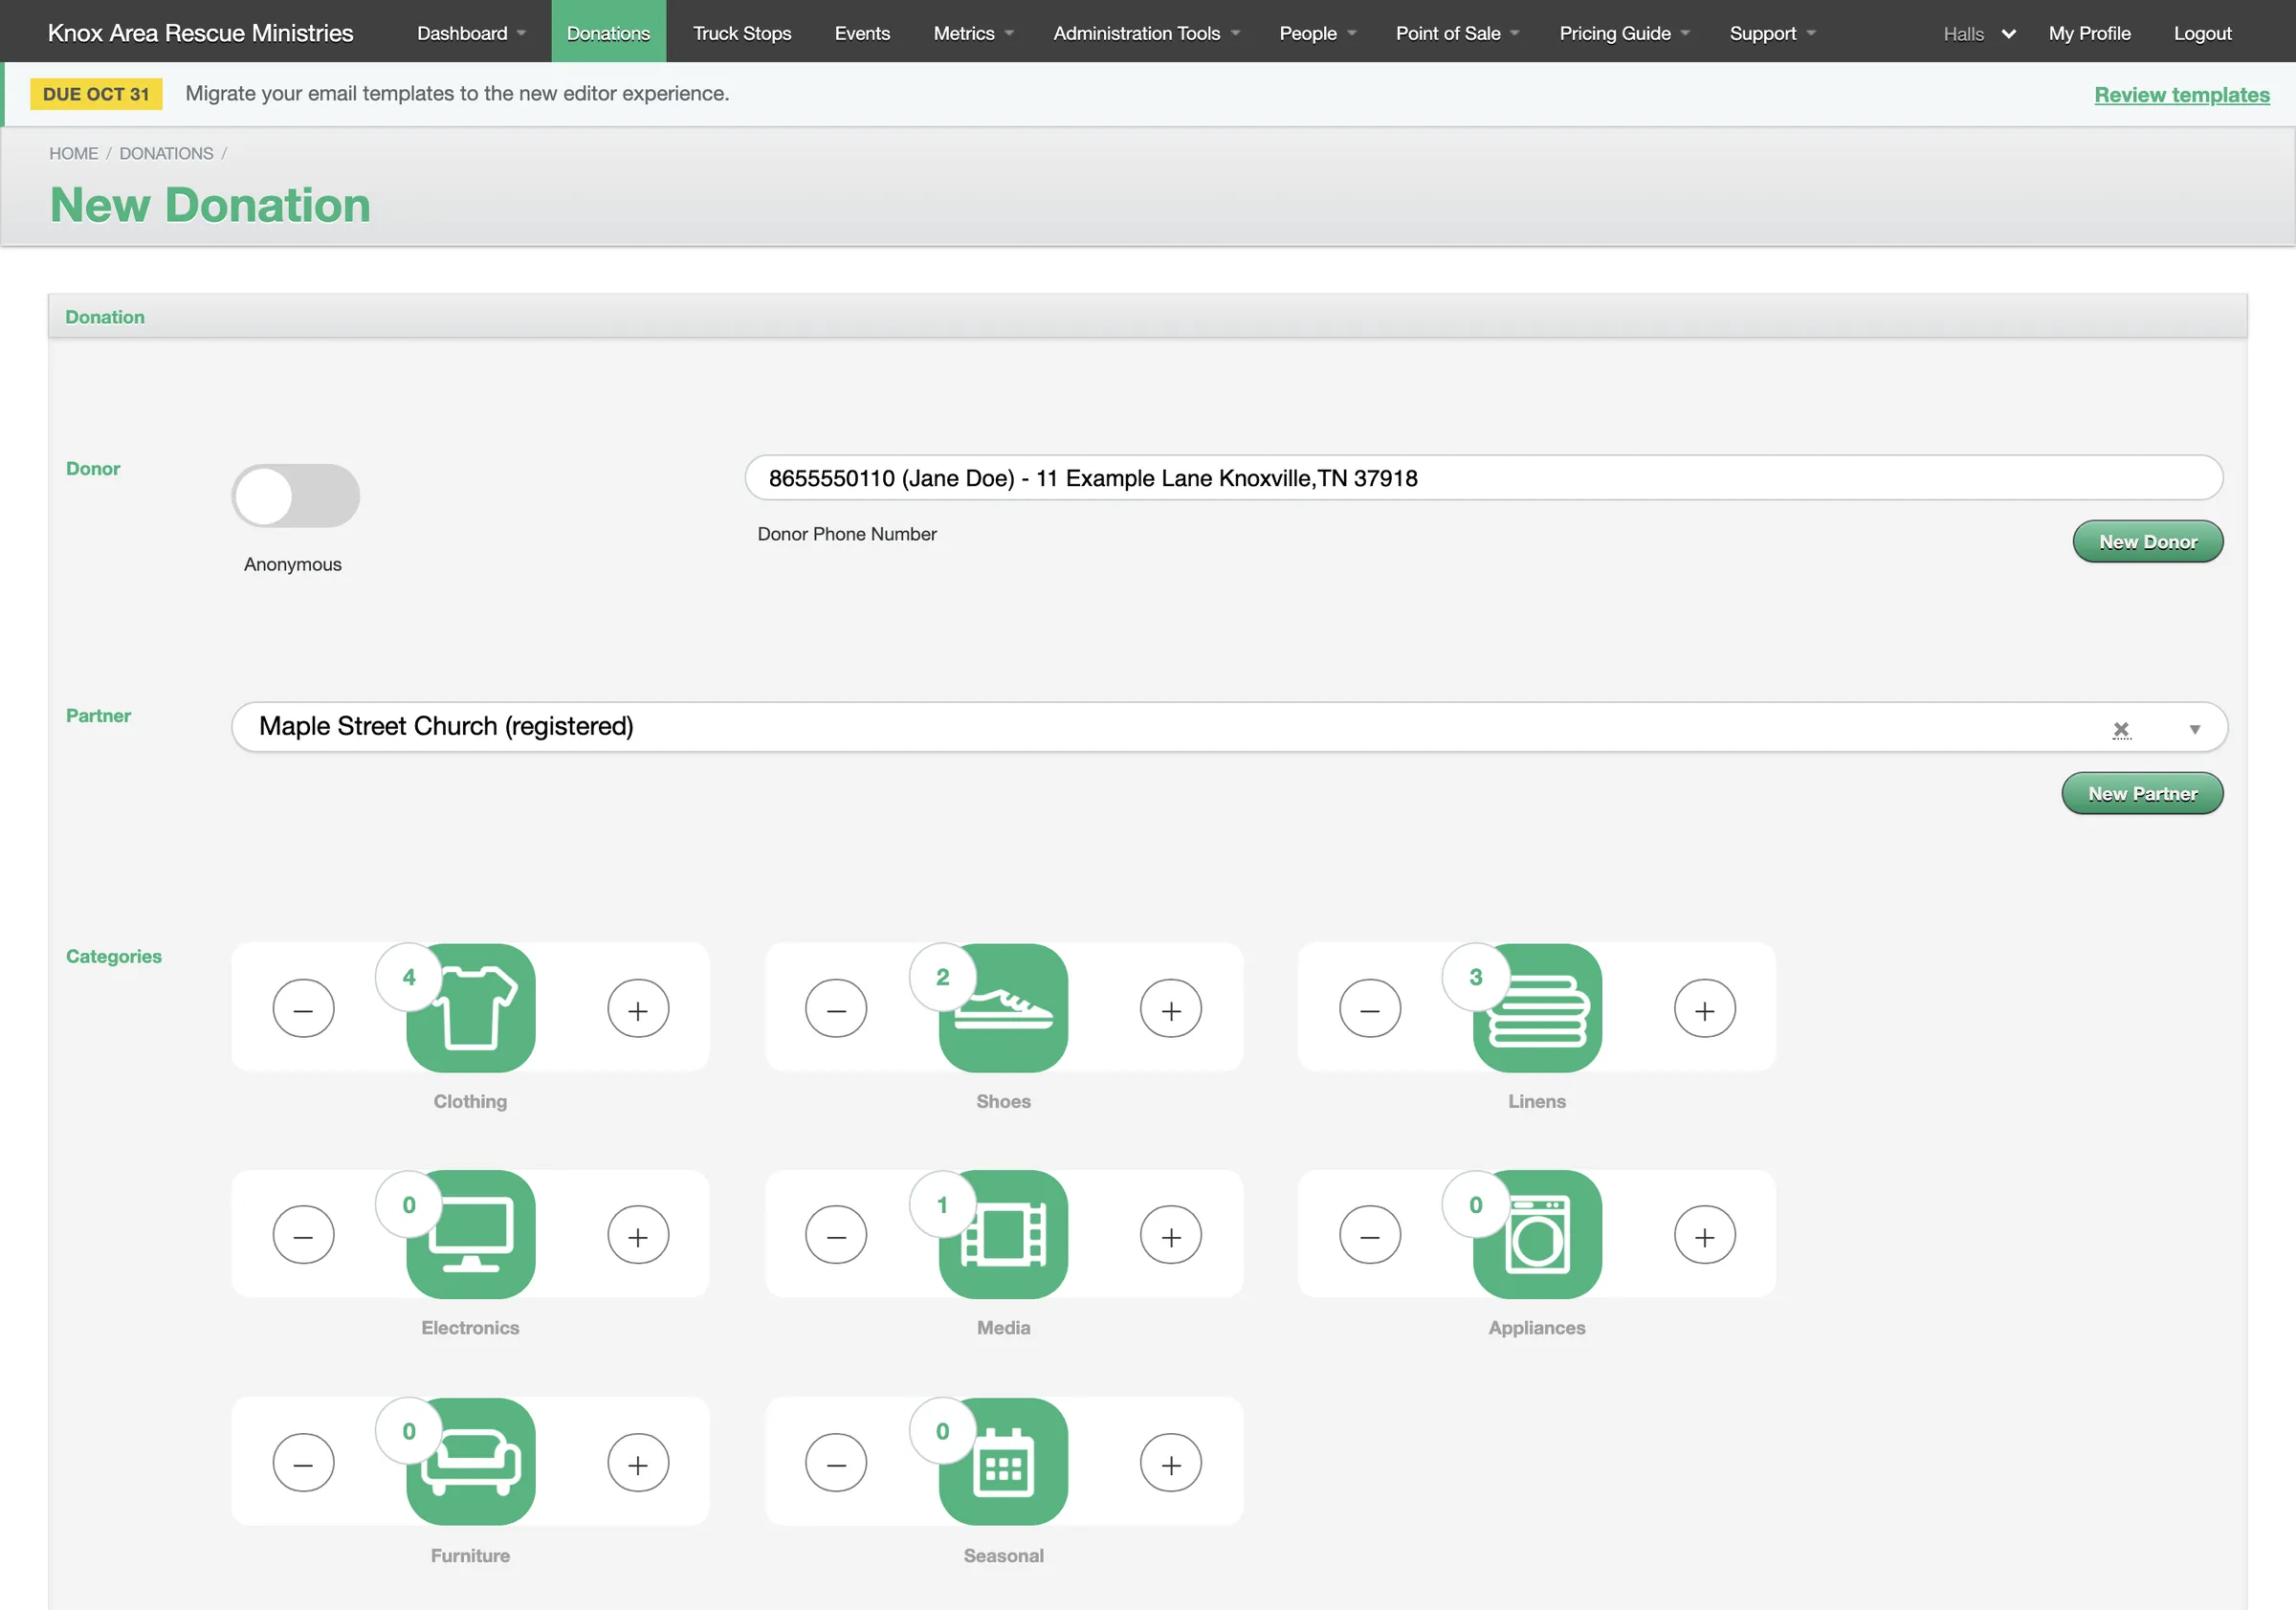Reduce the Media count by one
This screenshot has height=1610, width=2296.
836,1235
